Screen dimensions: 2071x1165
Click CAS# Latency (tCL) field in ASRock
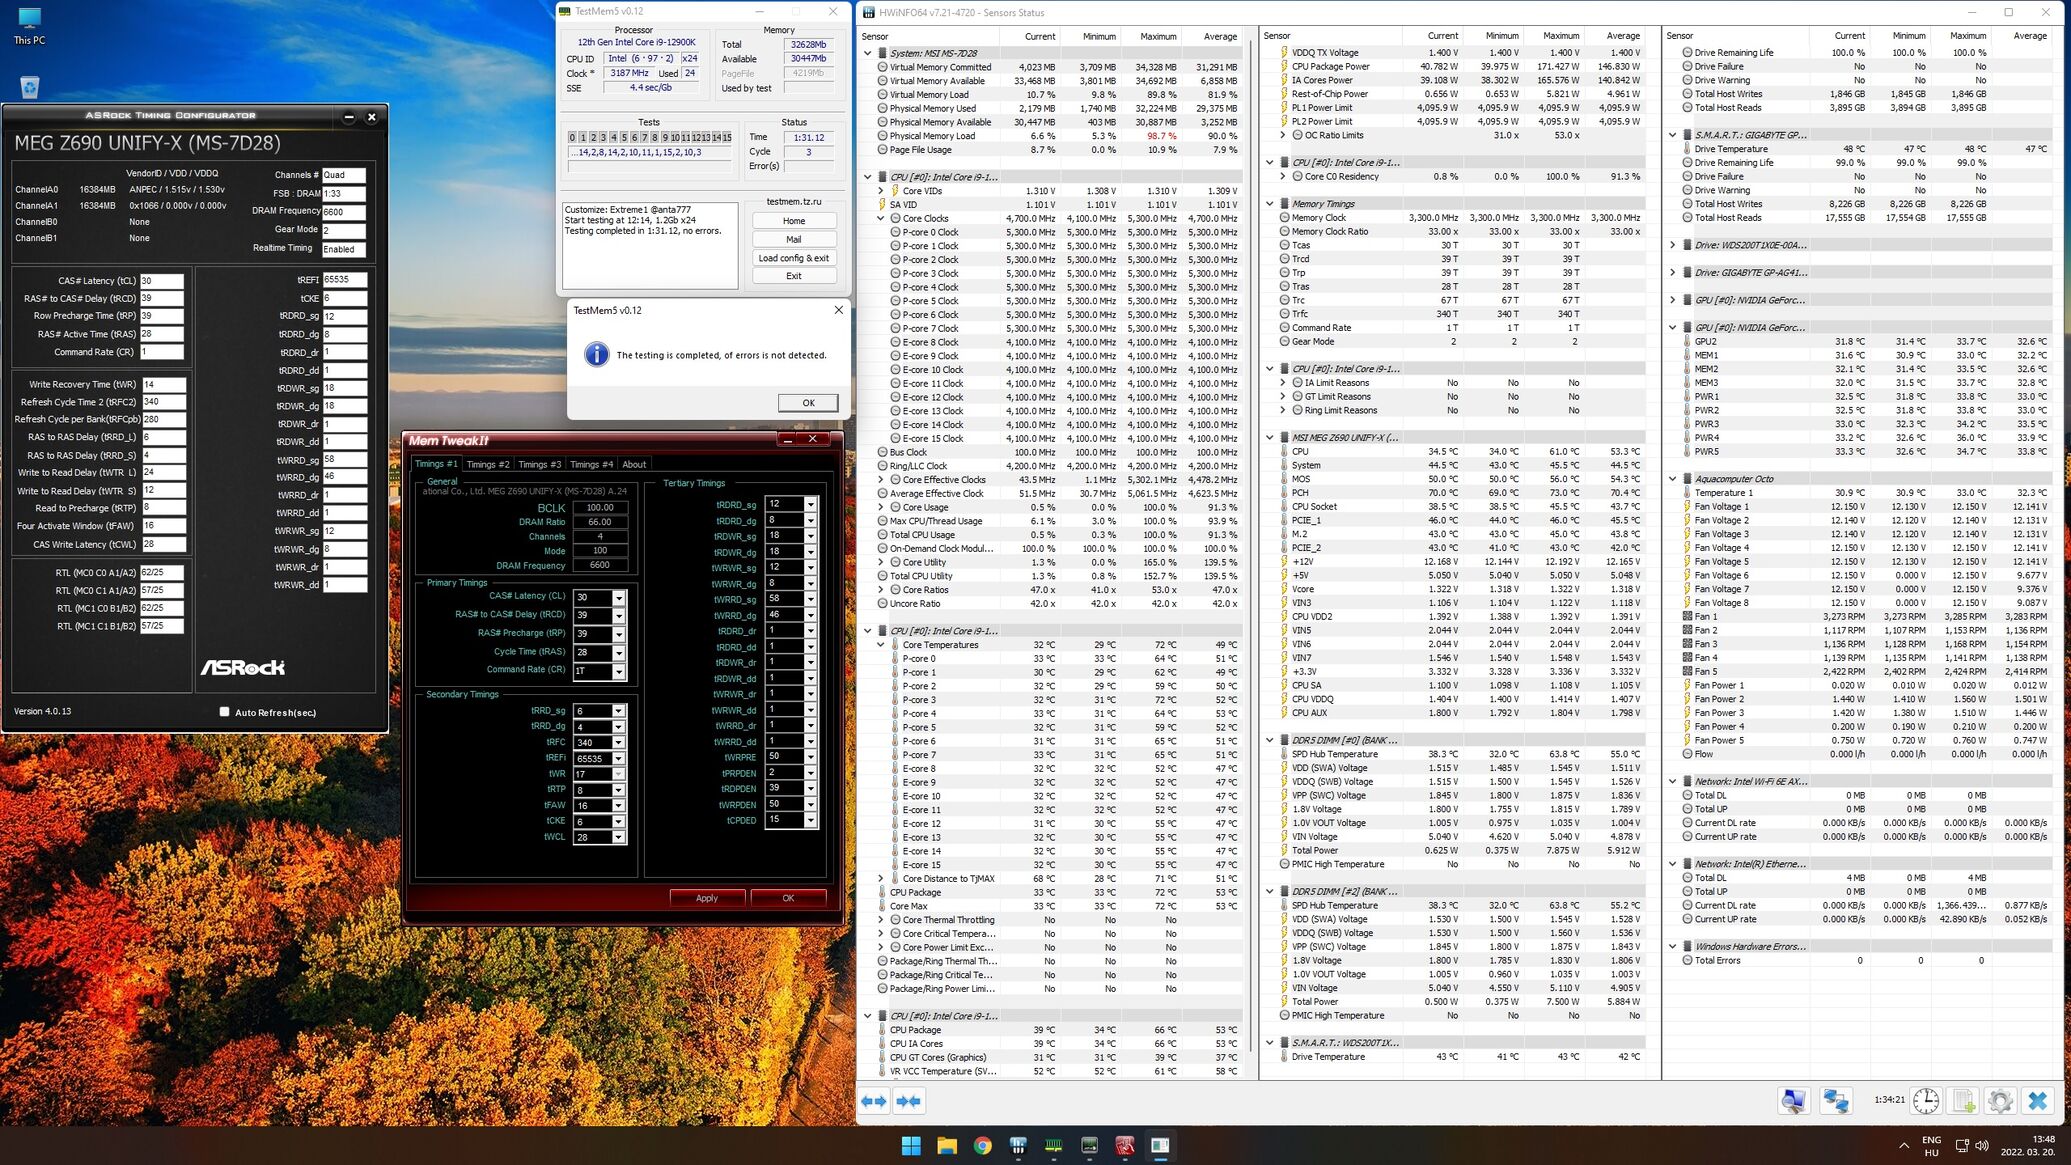coord(161,281)
